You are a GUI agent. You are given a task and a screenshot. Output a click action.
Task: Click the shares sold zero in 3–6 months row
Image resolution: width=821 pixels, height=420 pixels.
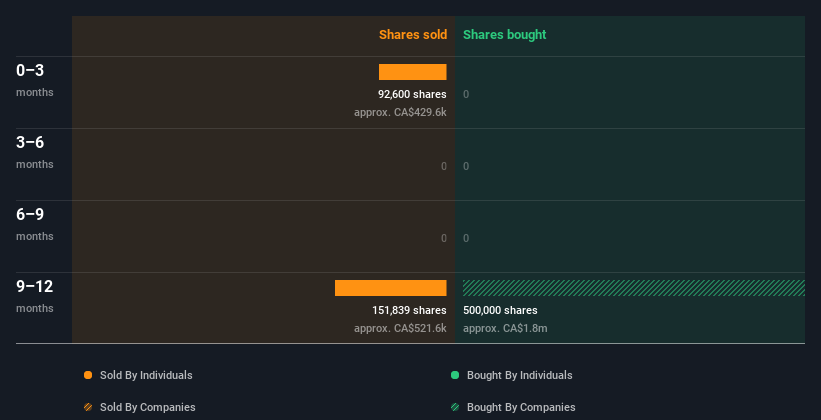coord(444,166)
